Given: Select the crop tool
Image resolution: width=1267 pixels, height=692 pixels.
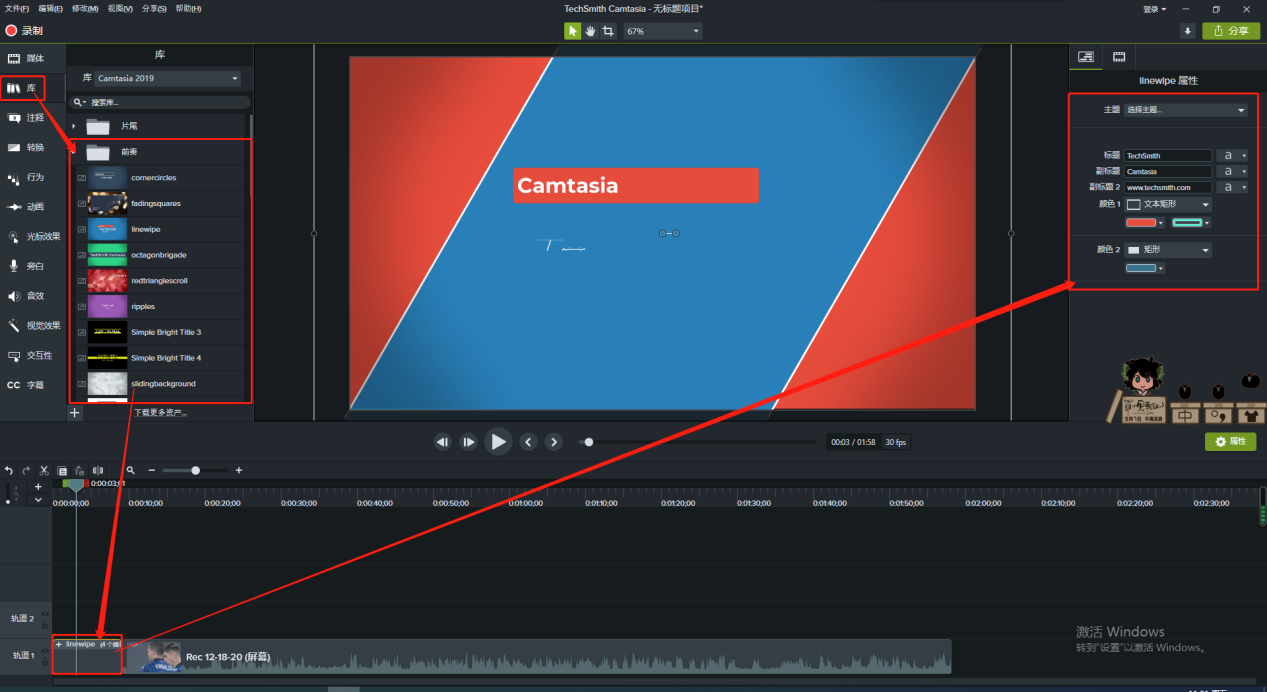Looking at the screenshot, I should (x=608, y=31).
